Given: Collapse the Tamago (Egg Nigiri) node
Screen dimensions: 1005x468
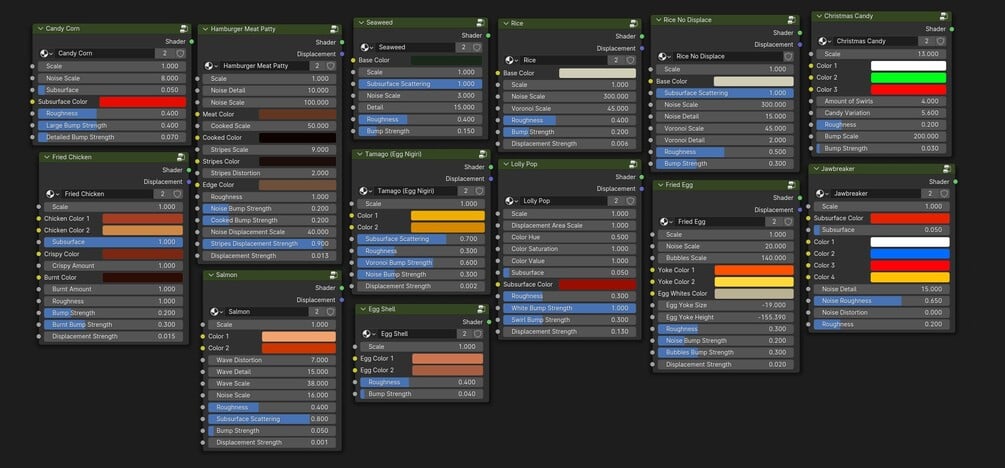Looking at the screenshot, I should pyautogui.click(x=361, y=154).
